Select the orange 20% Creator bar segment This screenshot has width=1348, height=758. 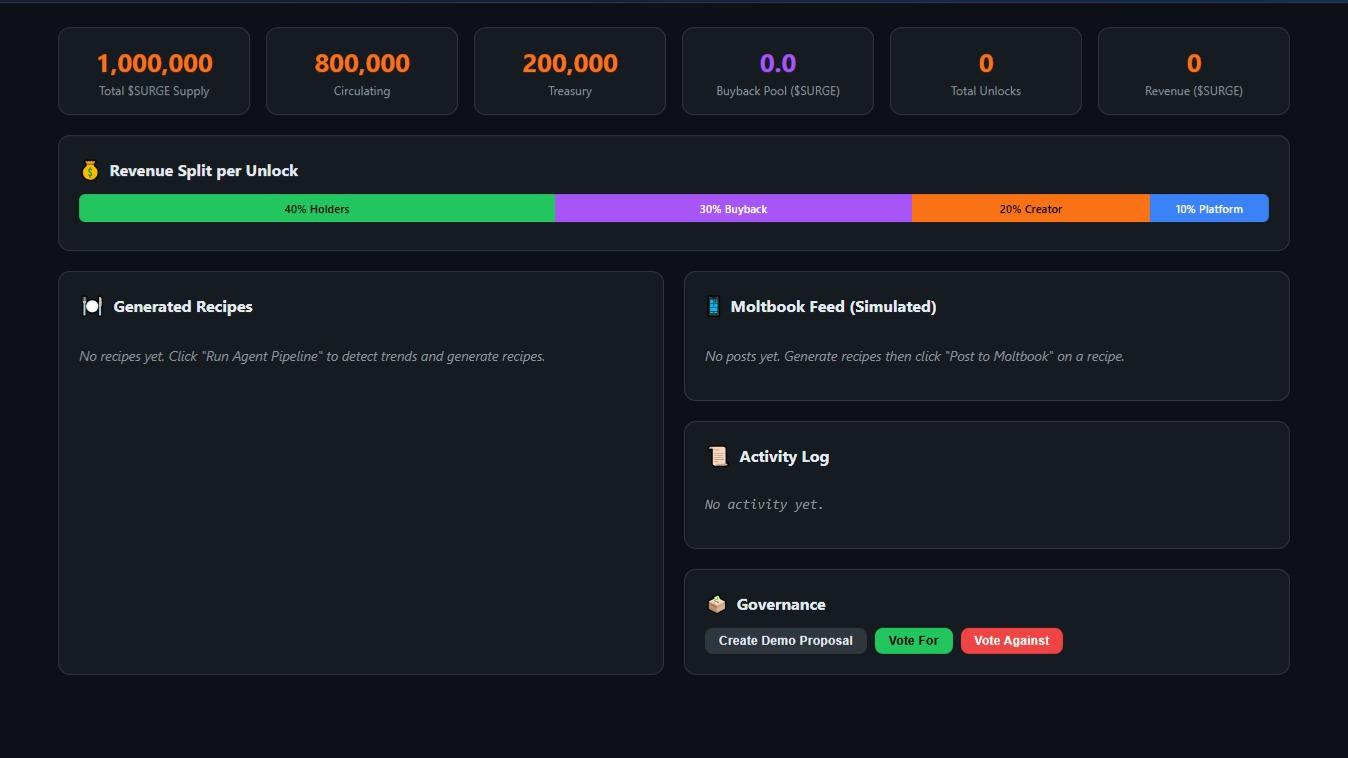pyautogui.click(x=1030, y=208)
